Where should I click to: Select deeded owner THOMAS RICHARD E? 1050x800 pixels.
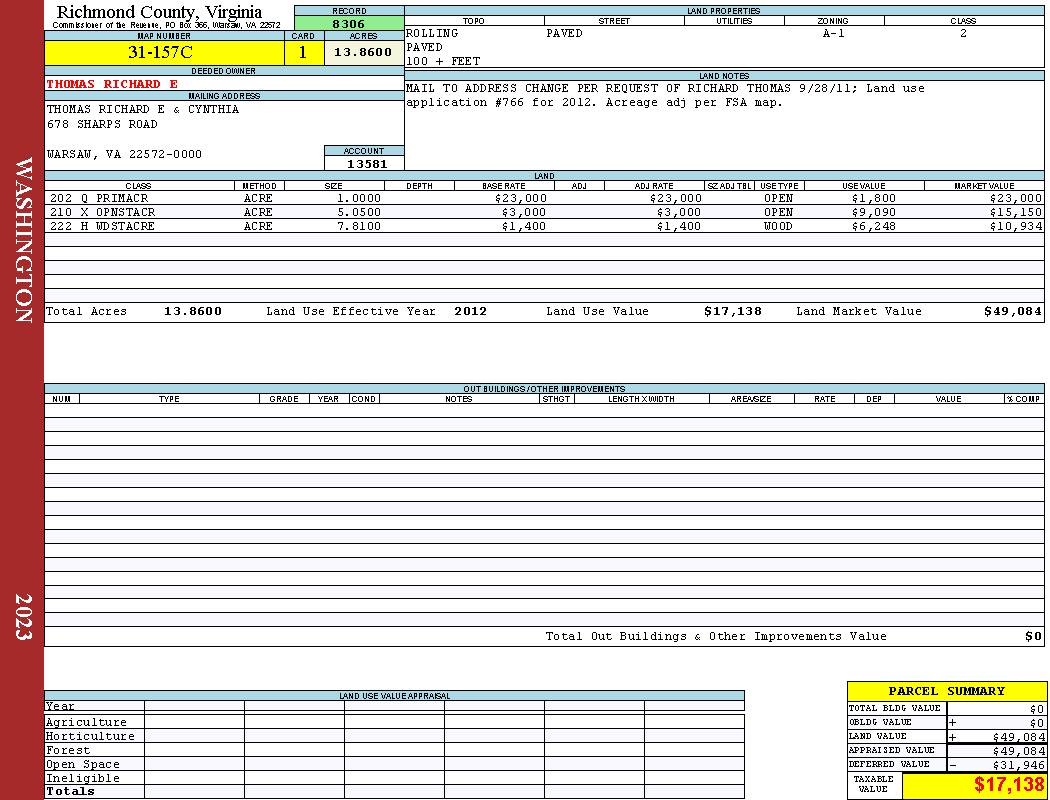(x=112, y=84)
